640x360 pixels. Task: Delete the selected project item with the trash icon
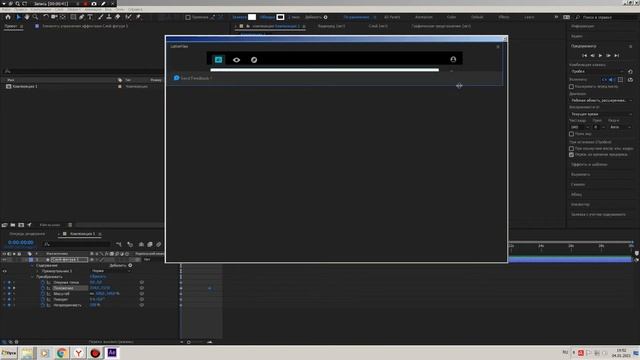click(x=70, y=225)
